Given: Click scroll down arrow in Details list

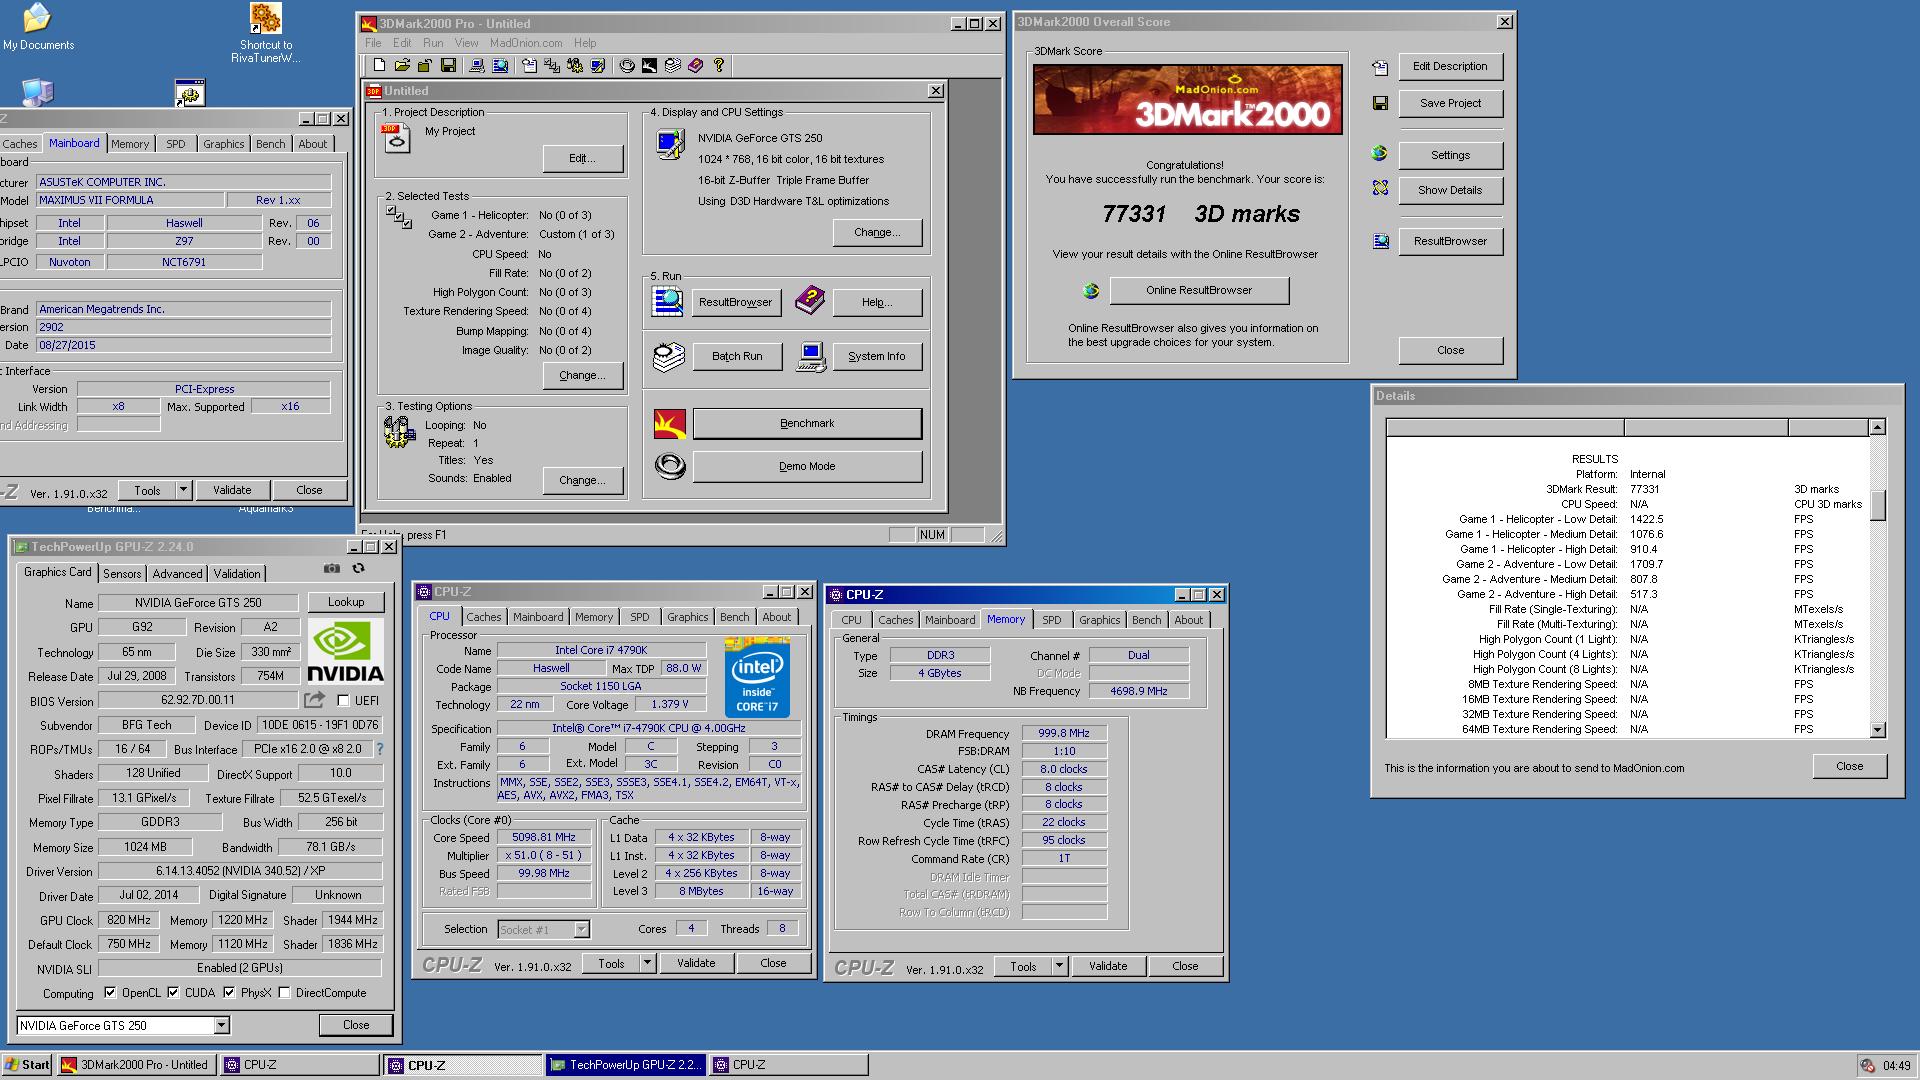Looking at the screenshot, I should (x=1877, y=730).
